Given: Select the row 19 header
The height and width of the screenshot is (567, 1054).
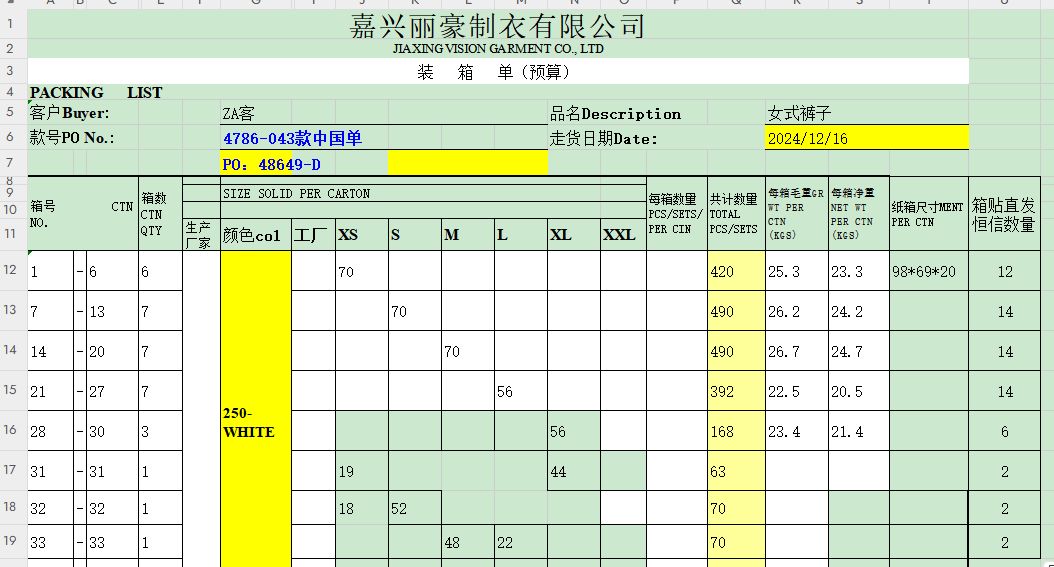Looking at the screenshot, I should tap(10, 542).
